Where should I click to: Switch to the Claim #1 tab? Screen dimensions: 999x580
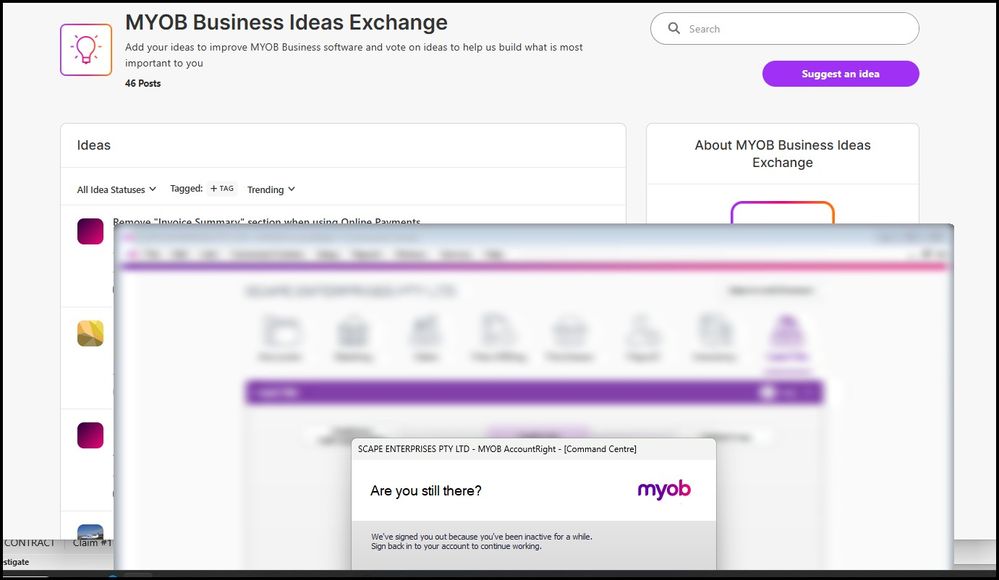[92, 543]
